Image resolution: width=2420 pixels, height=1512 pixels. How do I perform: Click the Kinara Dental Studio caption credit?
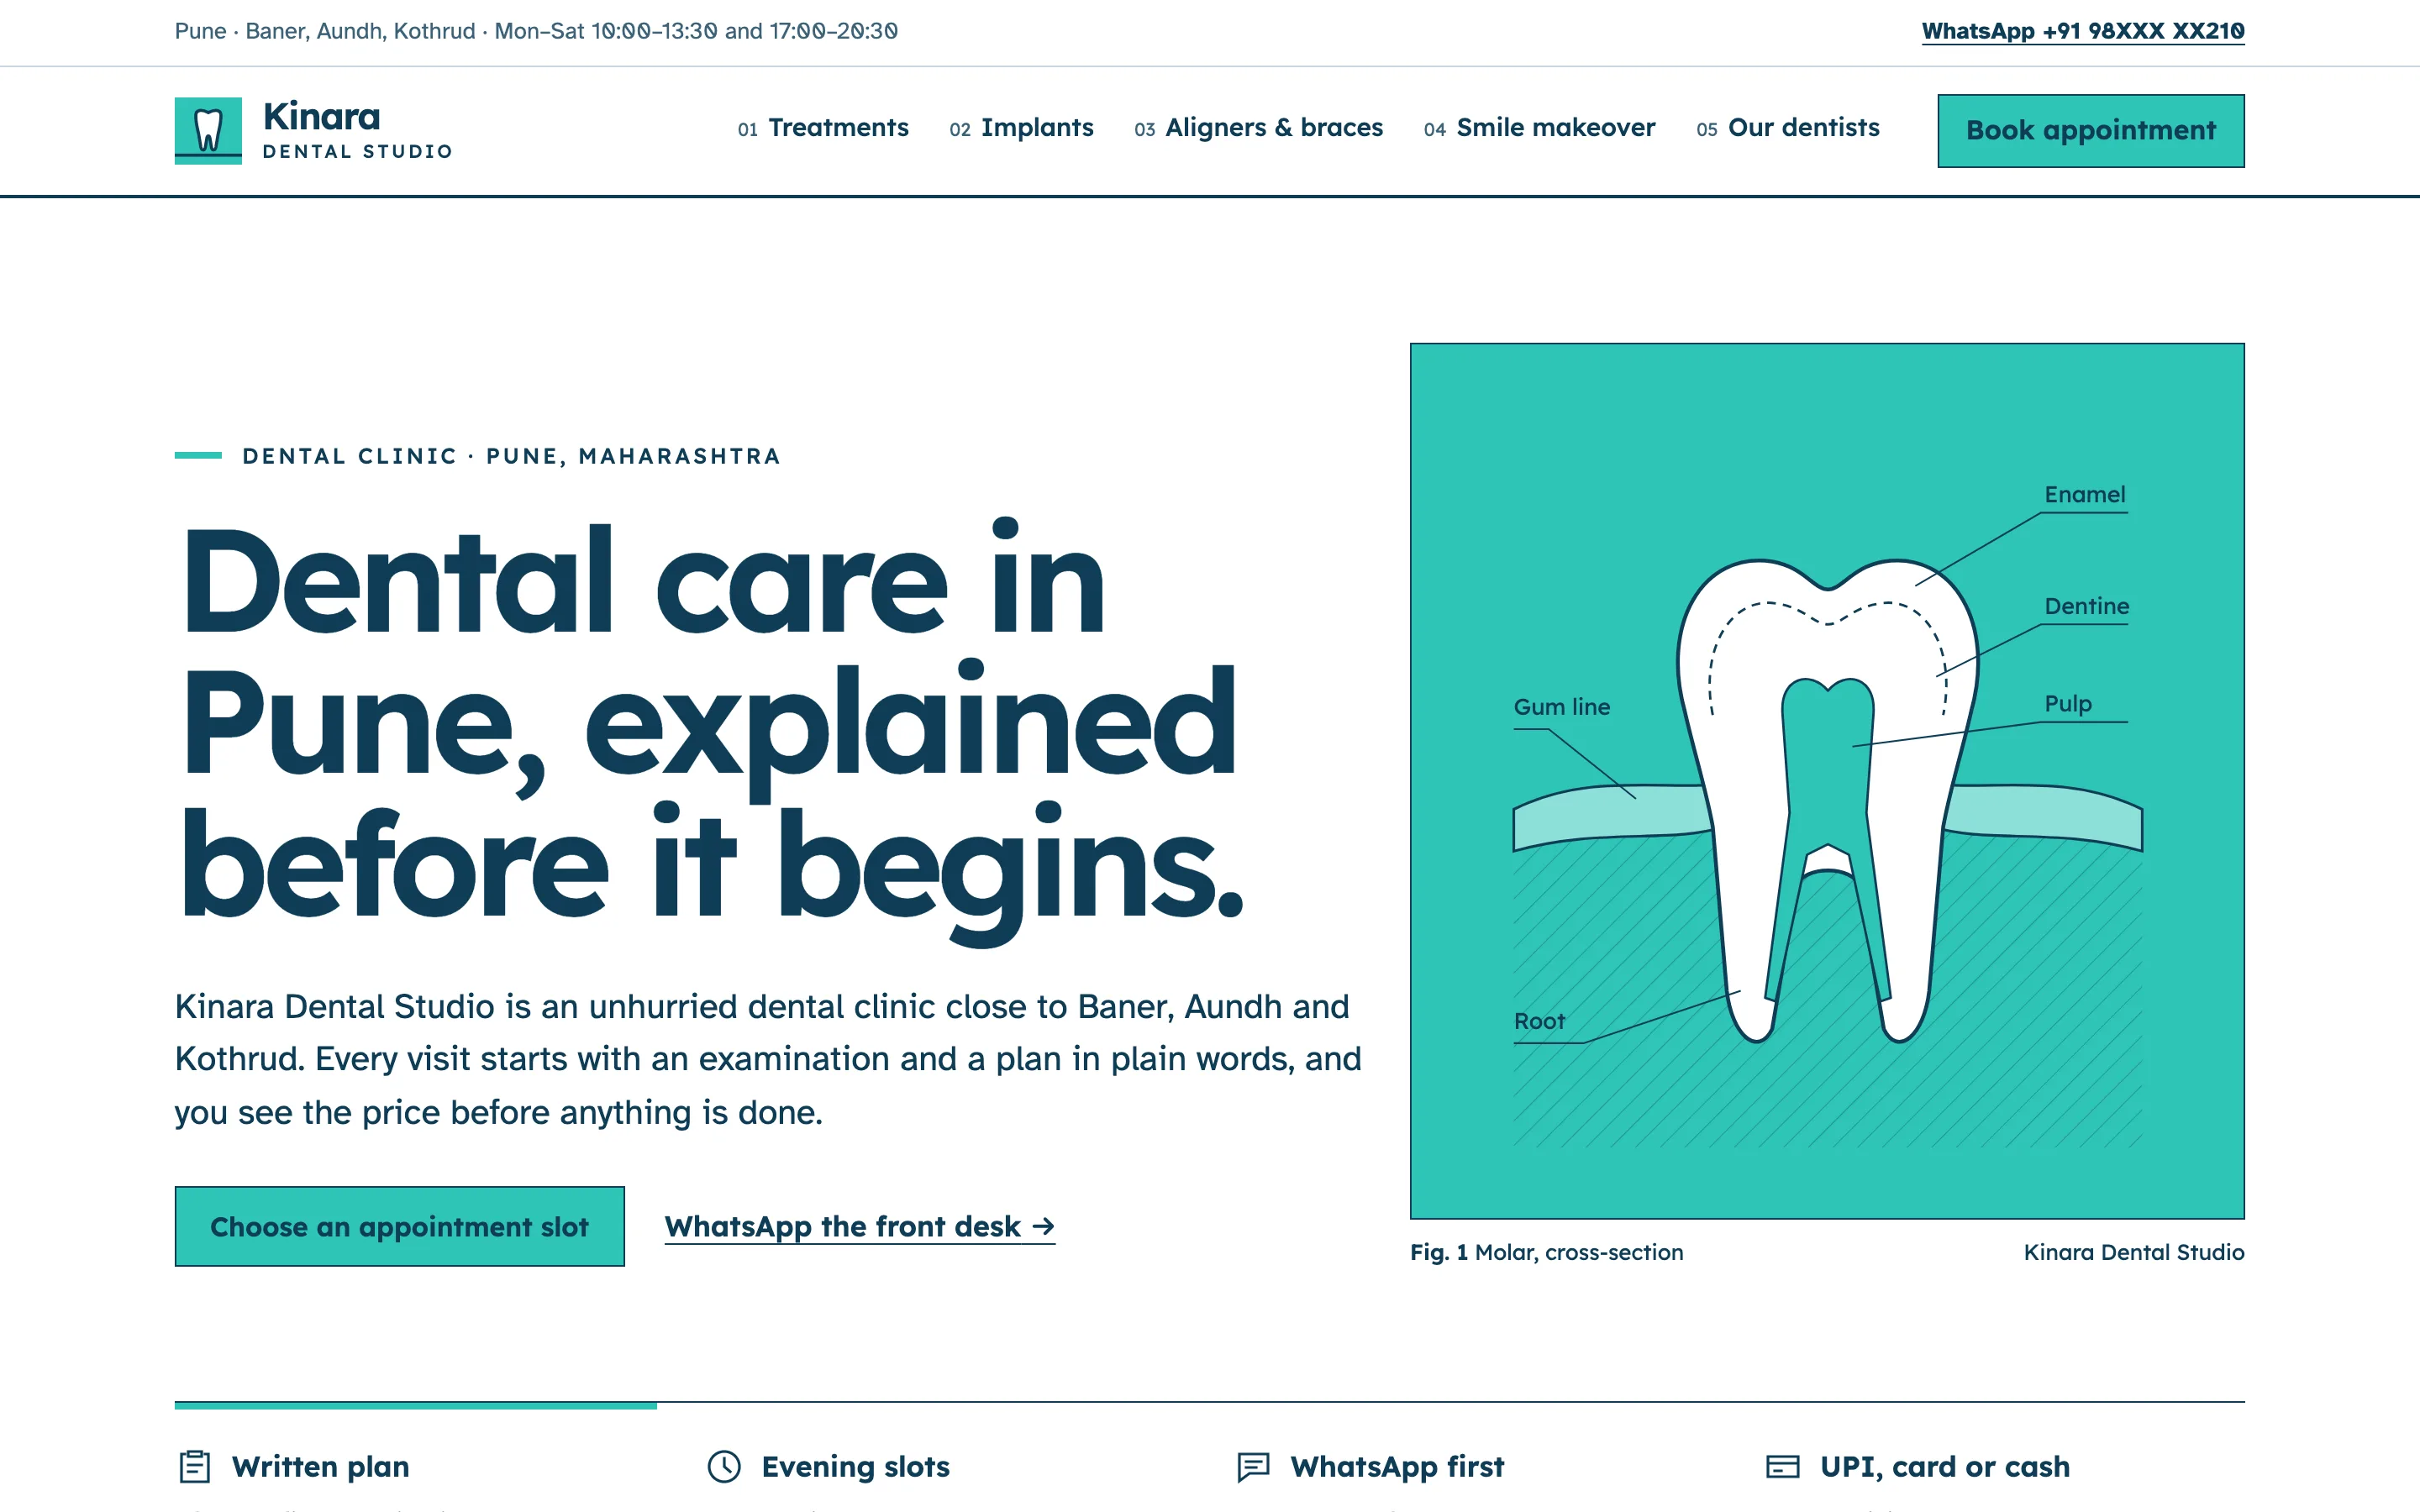tap(2133, 1252)
